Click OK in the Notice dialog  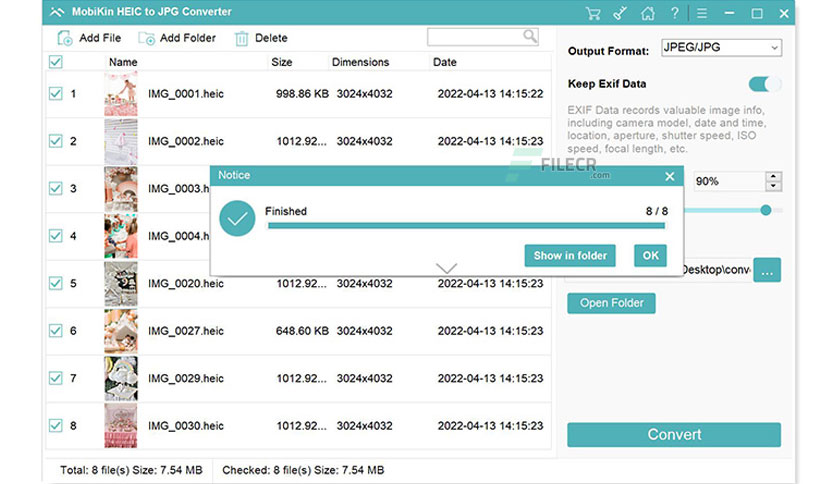tap(650, 256)
